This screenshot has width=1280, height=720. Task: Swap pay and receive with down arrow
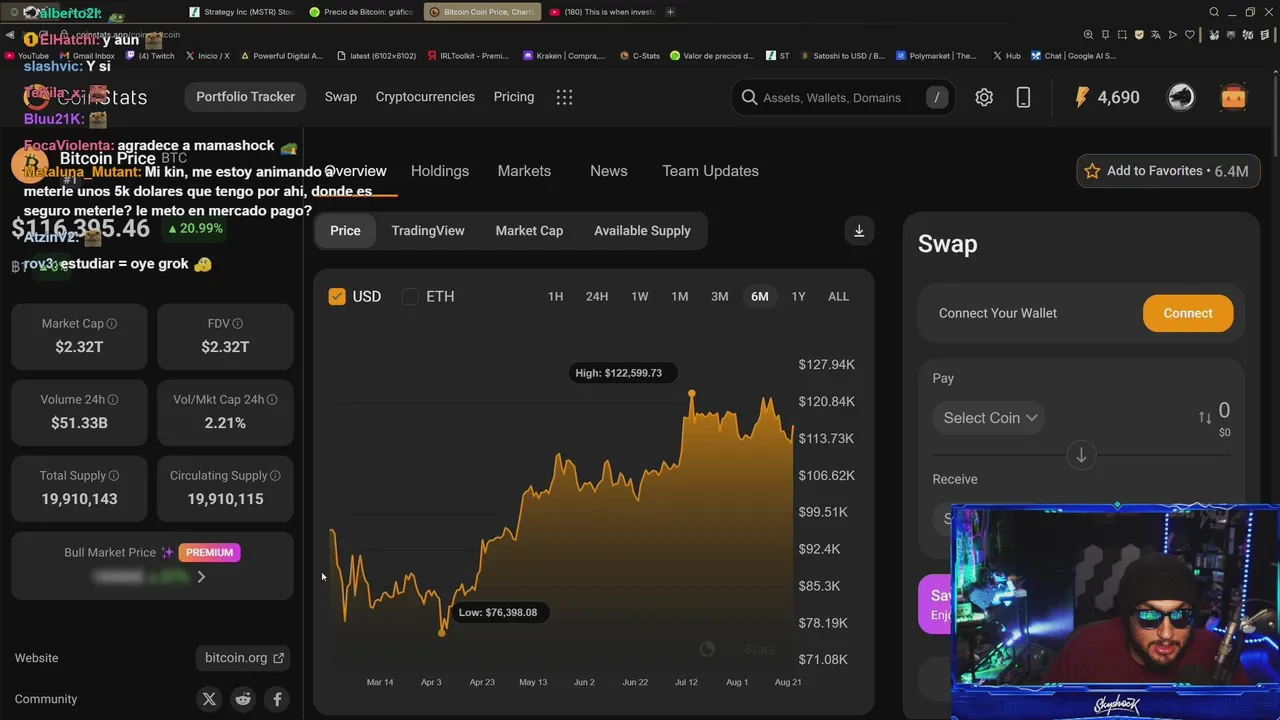[x=1081, y=455]
